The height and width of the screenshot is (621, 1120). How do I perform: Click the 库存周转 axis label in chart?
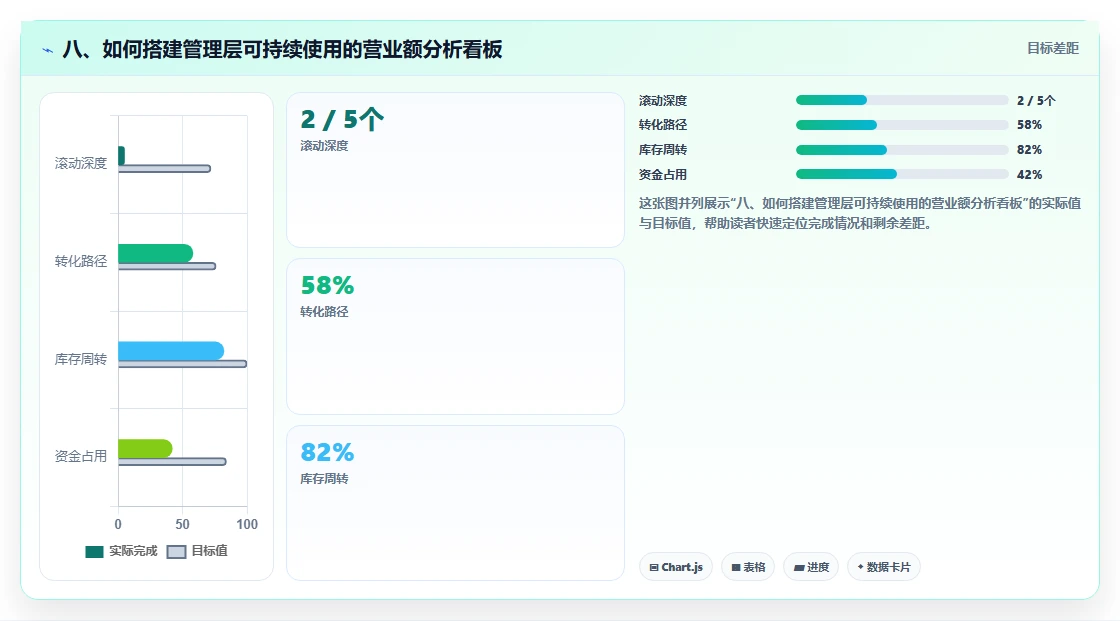(x=81, y=359)
